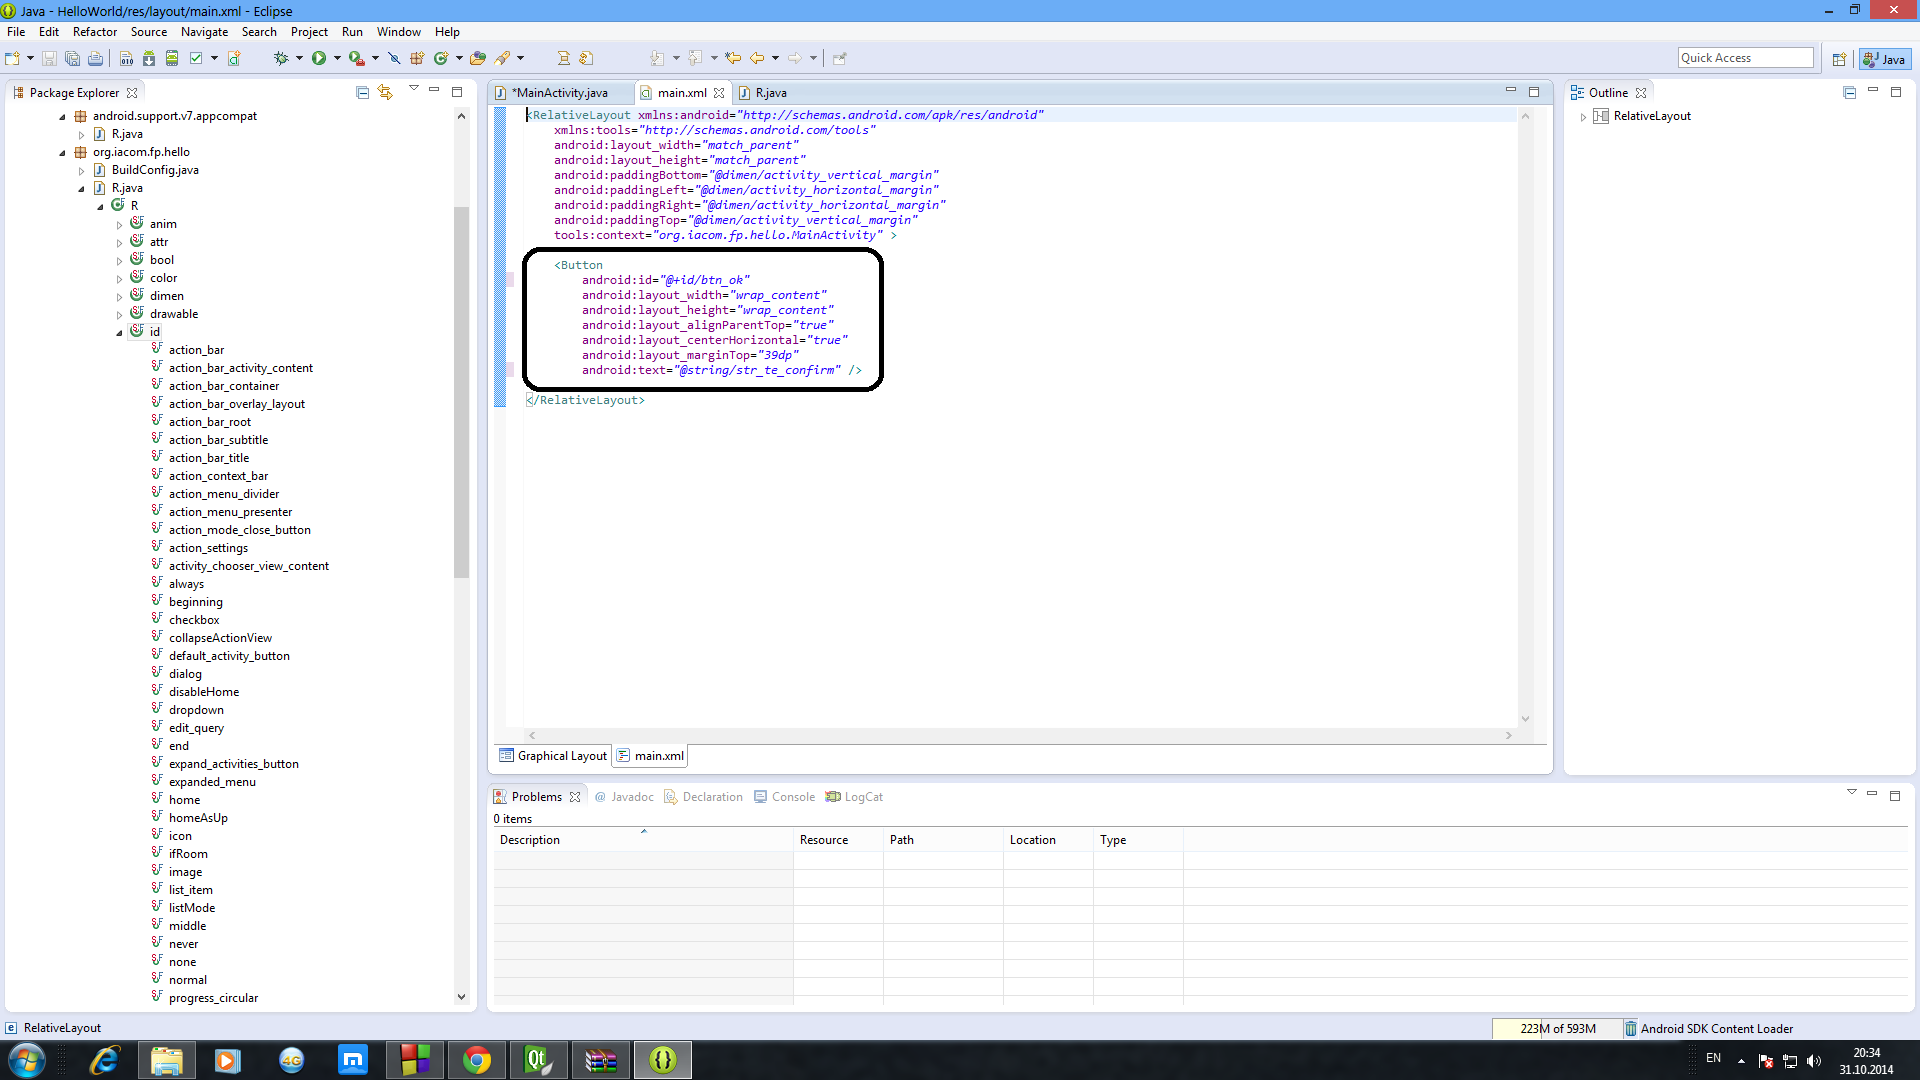1920x1080 pixels.
Task: Run garbage collector trash icon
Action: [1631, 1028]
